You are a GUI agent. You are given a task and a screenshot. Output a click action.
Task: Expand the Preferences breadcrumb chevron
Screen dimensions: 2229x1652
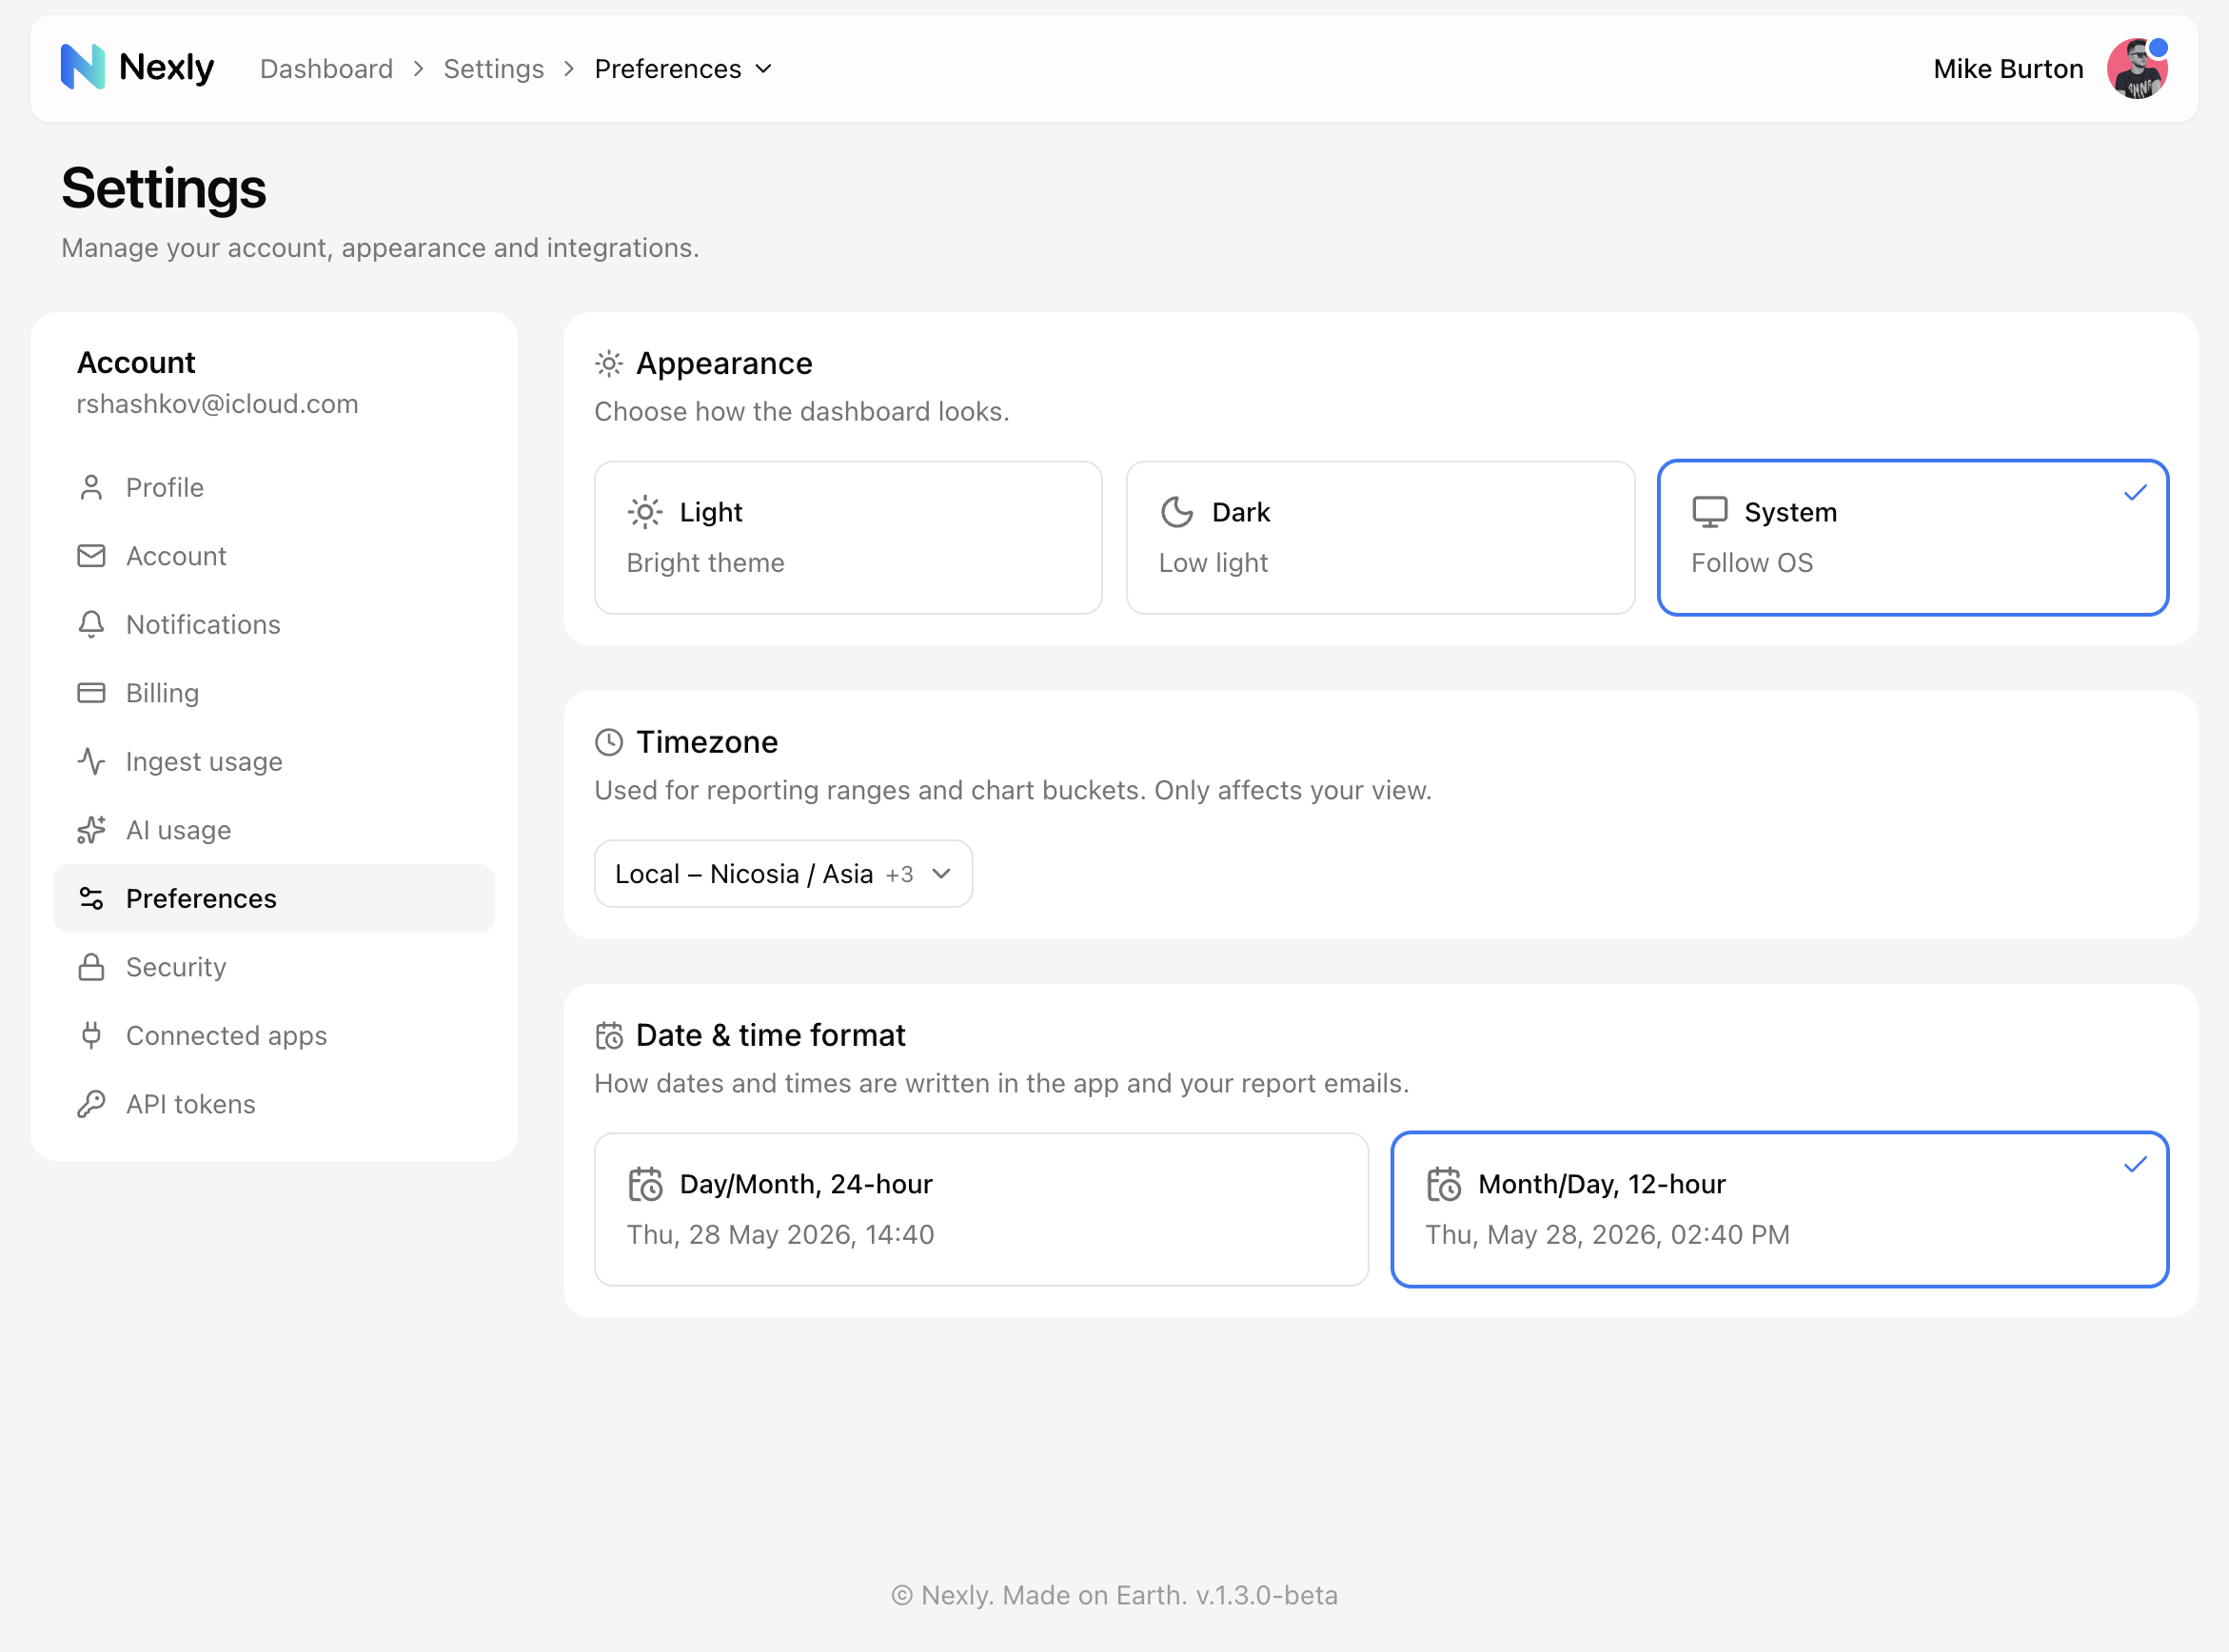pos(763,69)
